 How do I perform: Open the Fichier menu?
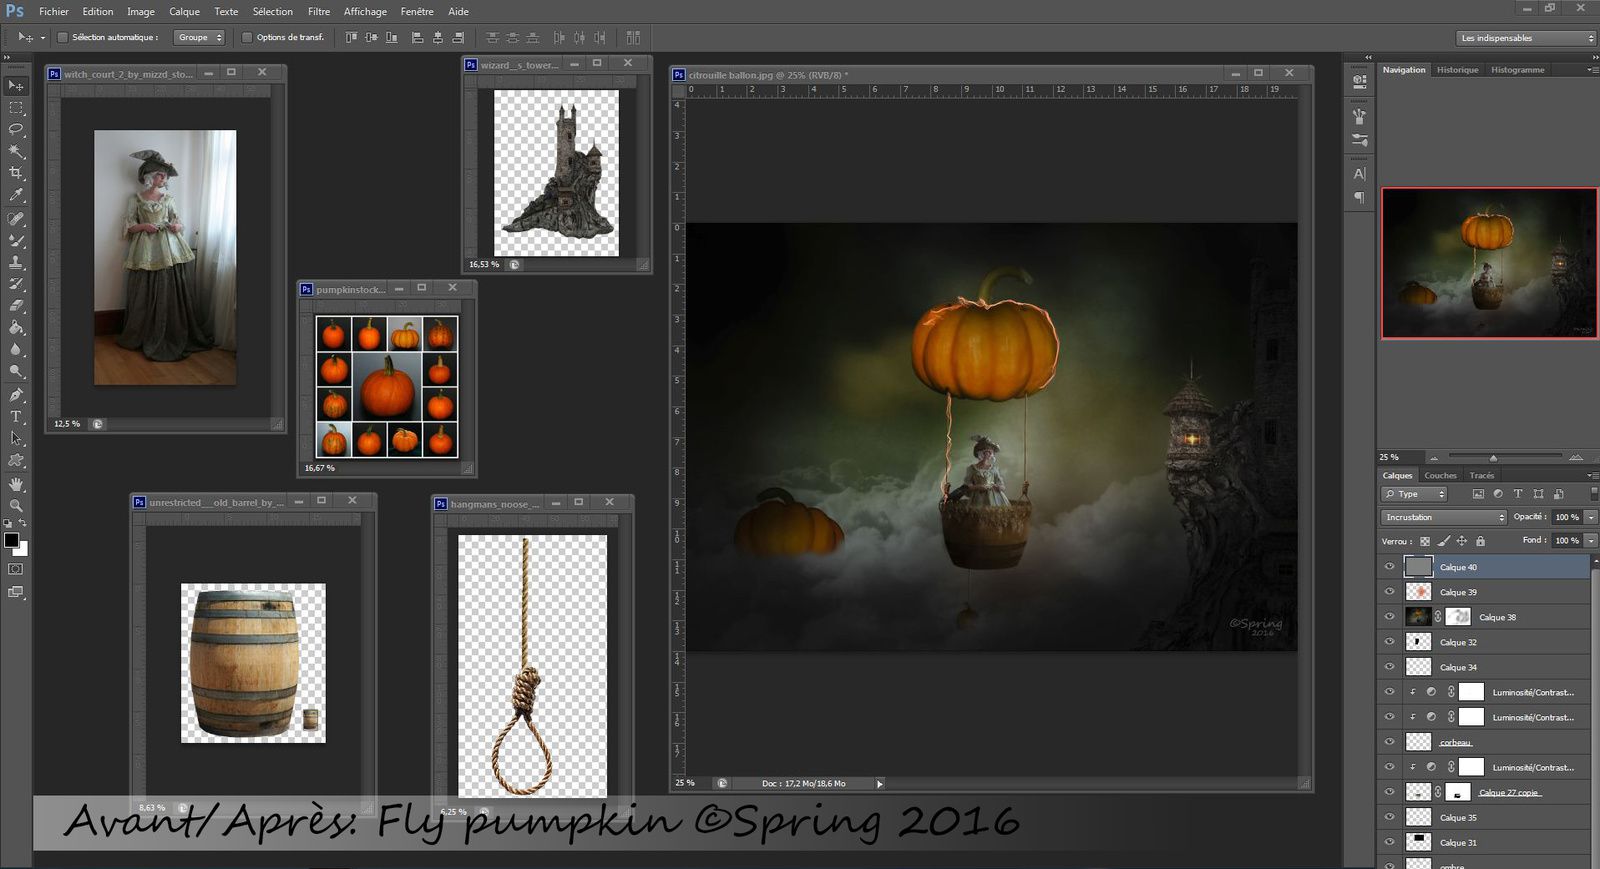[54, 12]
